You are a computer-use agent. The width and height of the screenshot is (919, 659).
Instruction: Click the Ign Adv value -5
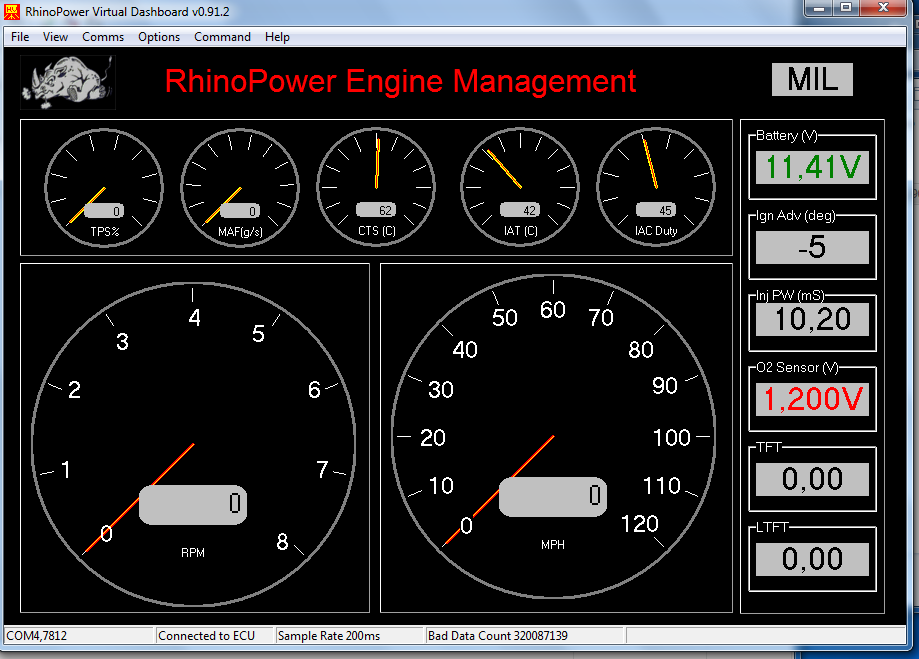coord(812,247)
